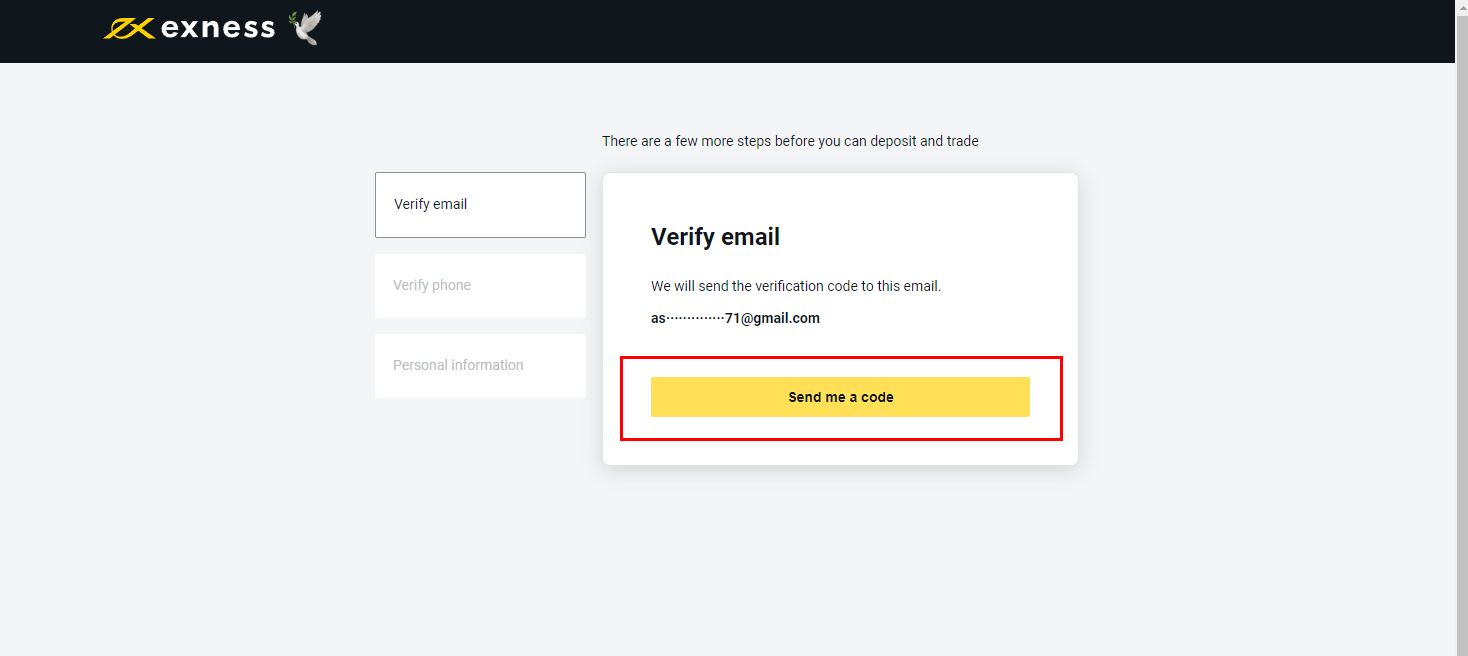Click the masked gmail address
The height and width of the screenshot is (656, 1468).
pyautogui.click(x=735, y=319)
